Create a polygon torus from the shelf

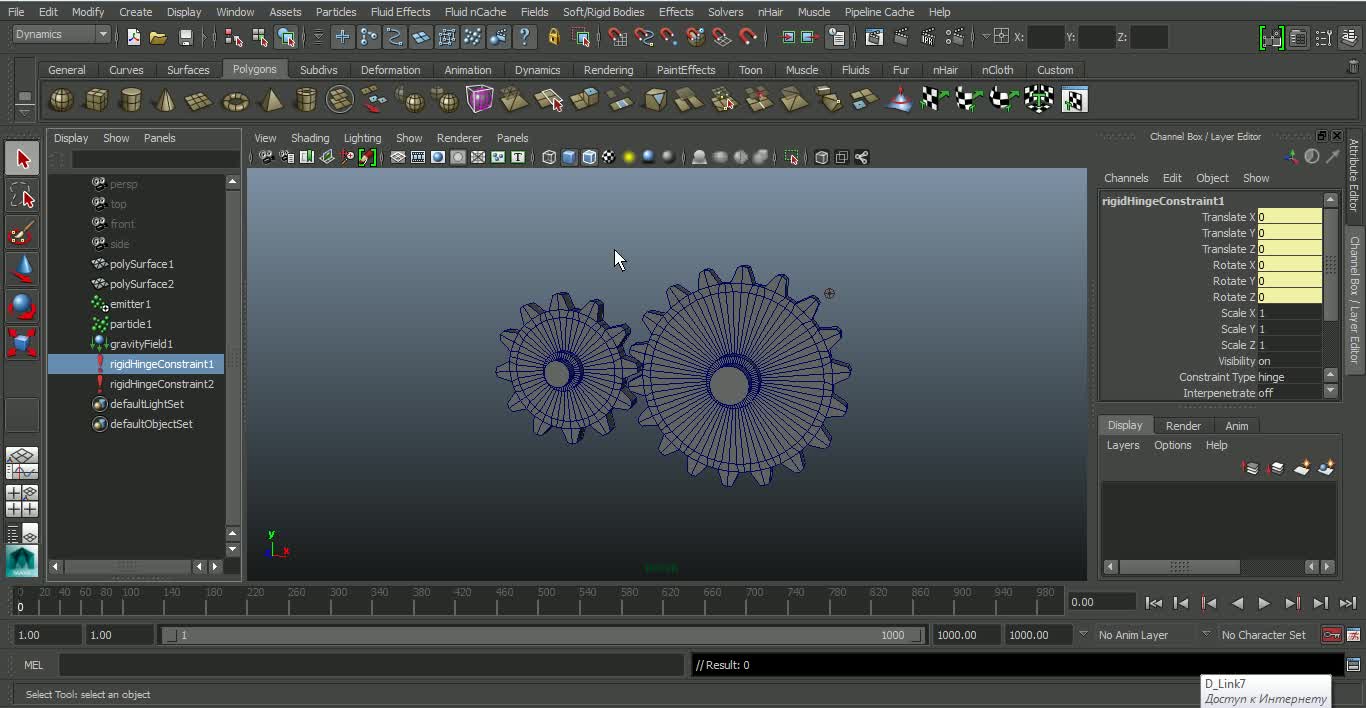[235, 100]
